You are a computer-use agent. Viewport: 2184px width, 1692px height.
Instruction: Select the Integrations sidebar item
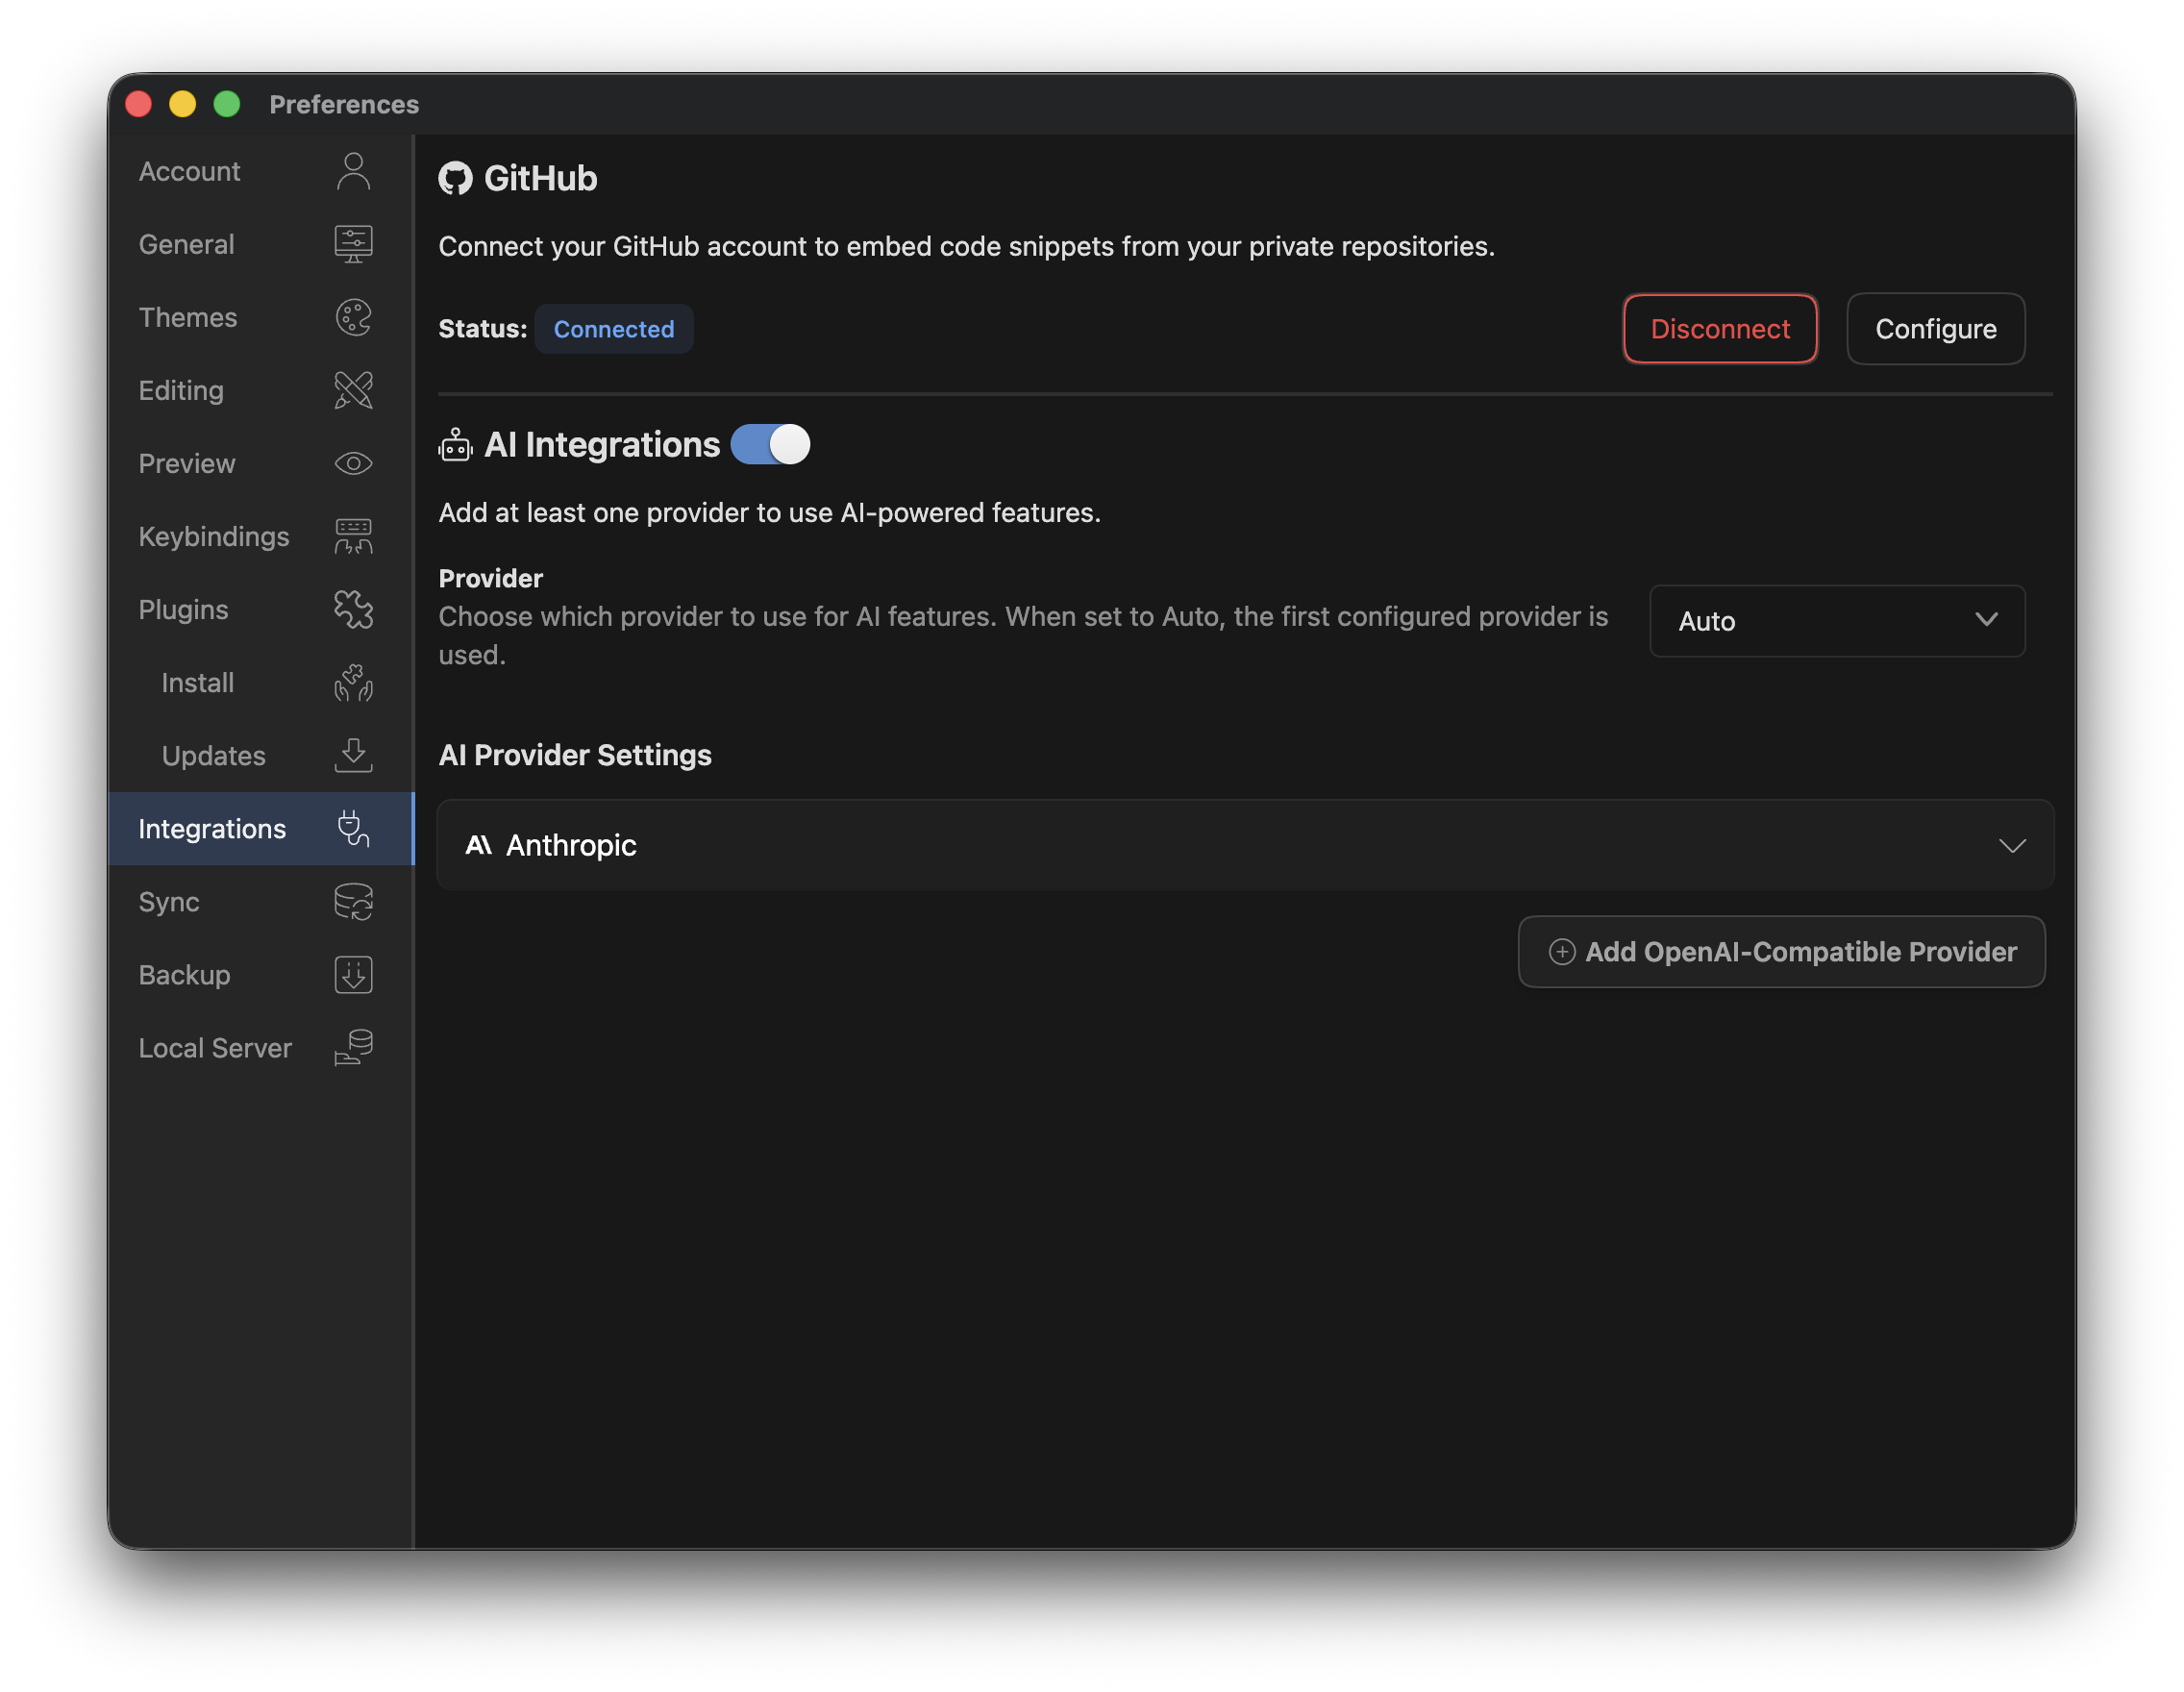click(260, 828)
